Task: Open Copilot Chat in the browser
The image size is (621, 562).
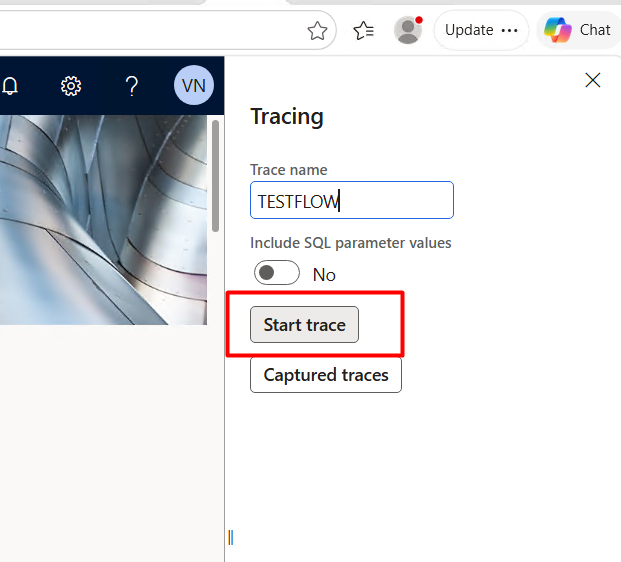Action: click(578, 30)
